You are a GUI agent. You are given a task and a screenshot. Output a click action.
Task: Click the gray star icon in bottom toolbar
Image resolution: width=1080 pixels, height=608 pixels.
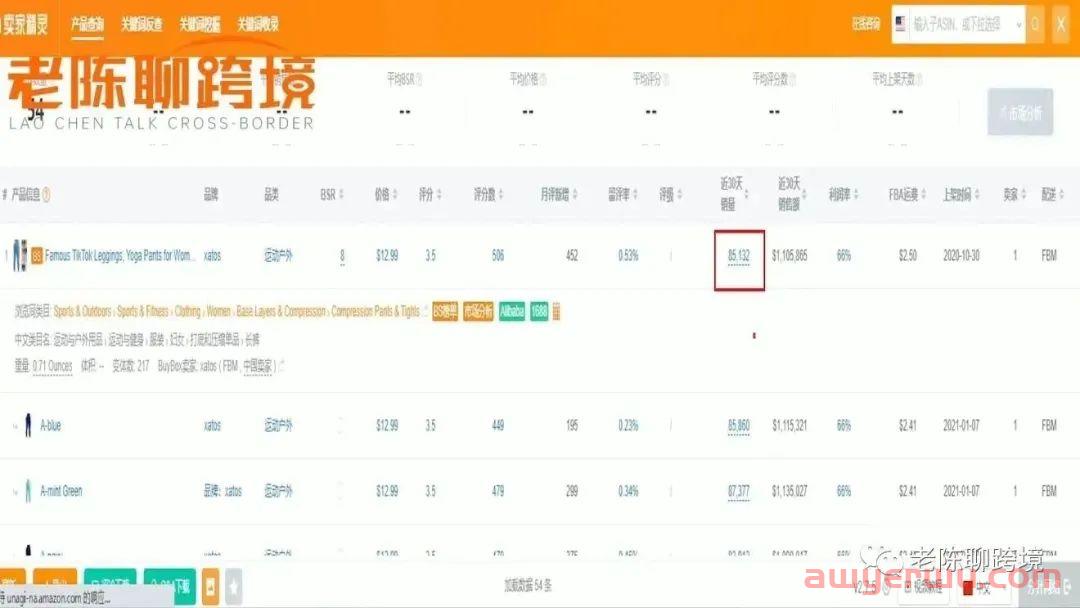pos(233,587)
